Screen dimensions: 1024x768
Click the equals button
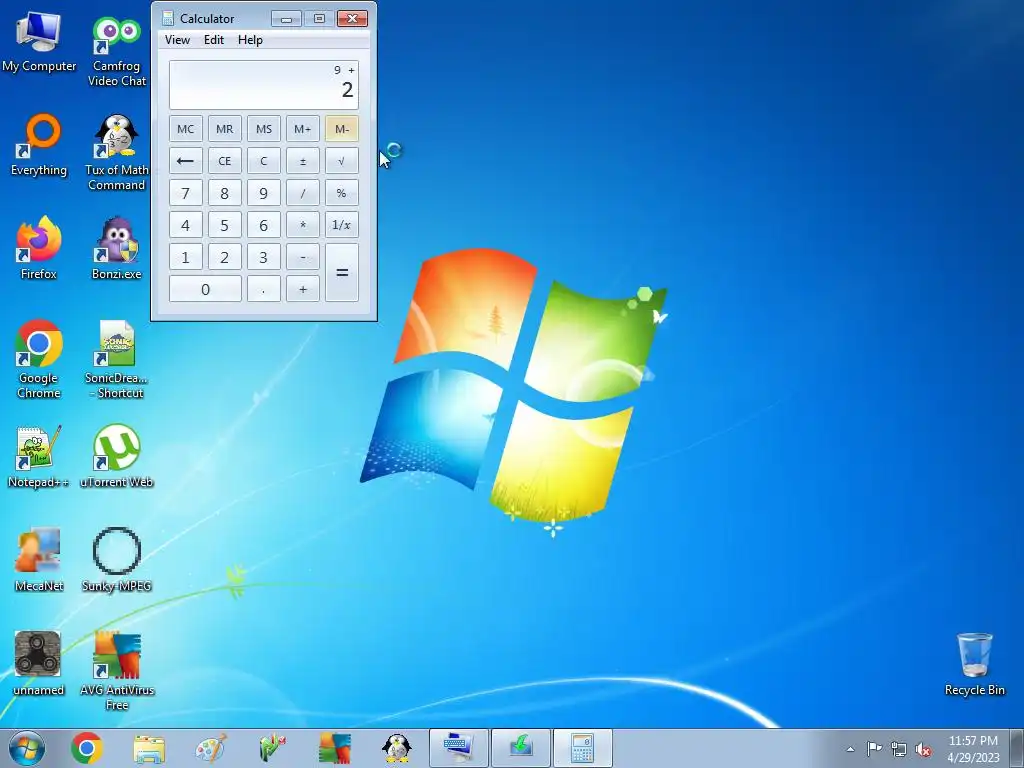tap(342, 272)
